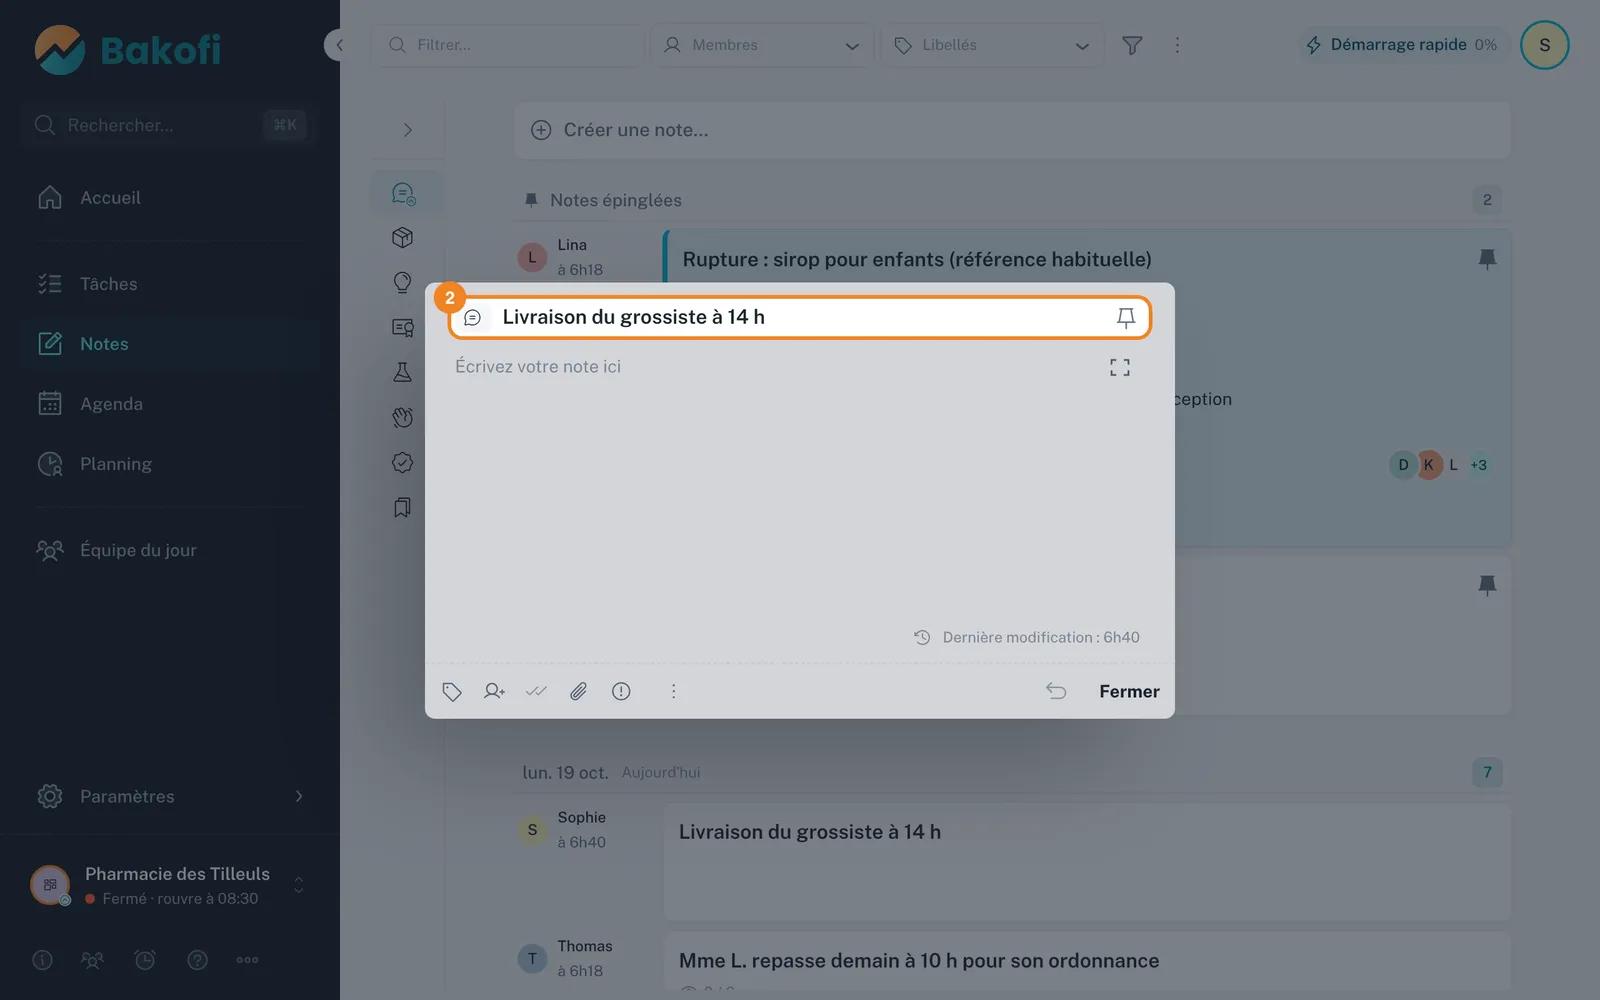This screenshot has width=1600, height=1000.
Task: Expand the note editor to fullscreen
Action: pyautogui.click(x=1120, y=367)
